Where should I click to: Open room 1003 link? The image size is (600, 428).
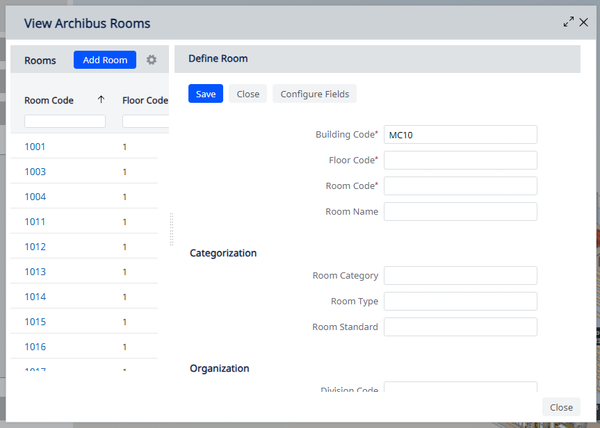coord(35,171)
